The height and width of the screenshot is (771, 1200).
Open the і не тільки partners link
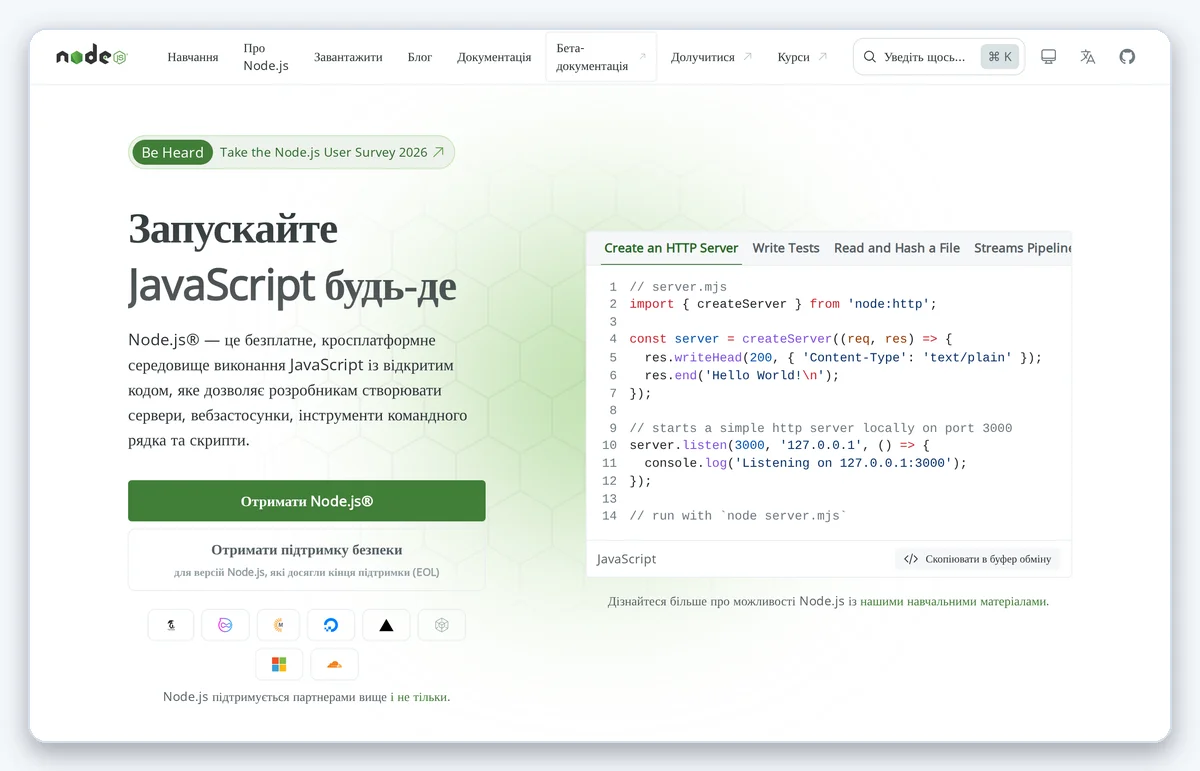click(419, 697)
